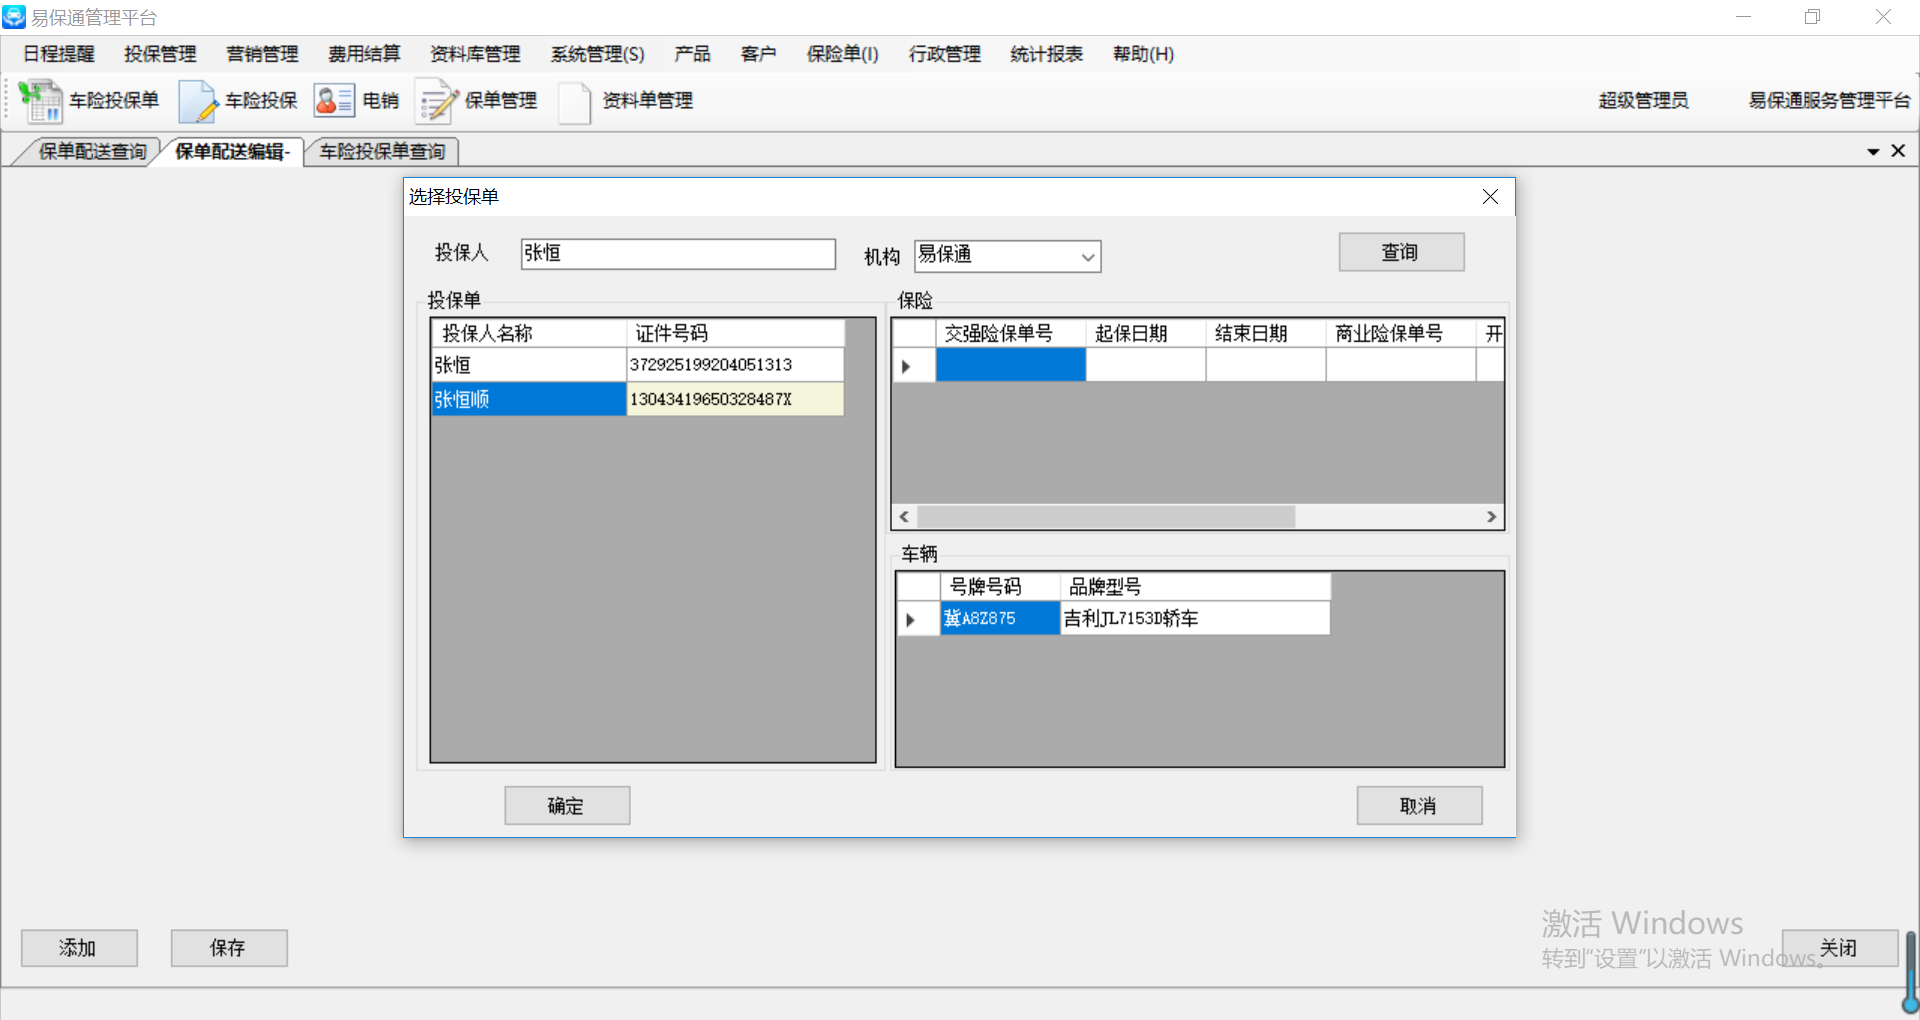Screen dimensions: 1920x1020
Task: Open 保单管理 toolbar icon
Action: coord(436,101)
